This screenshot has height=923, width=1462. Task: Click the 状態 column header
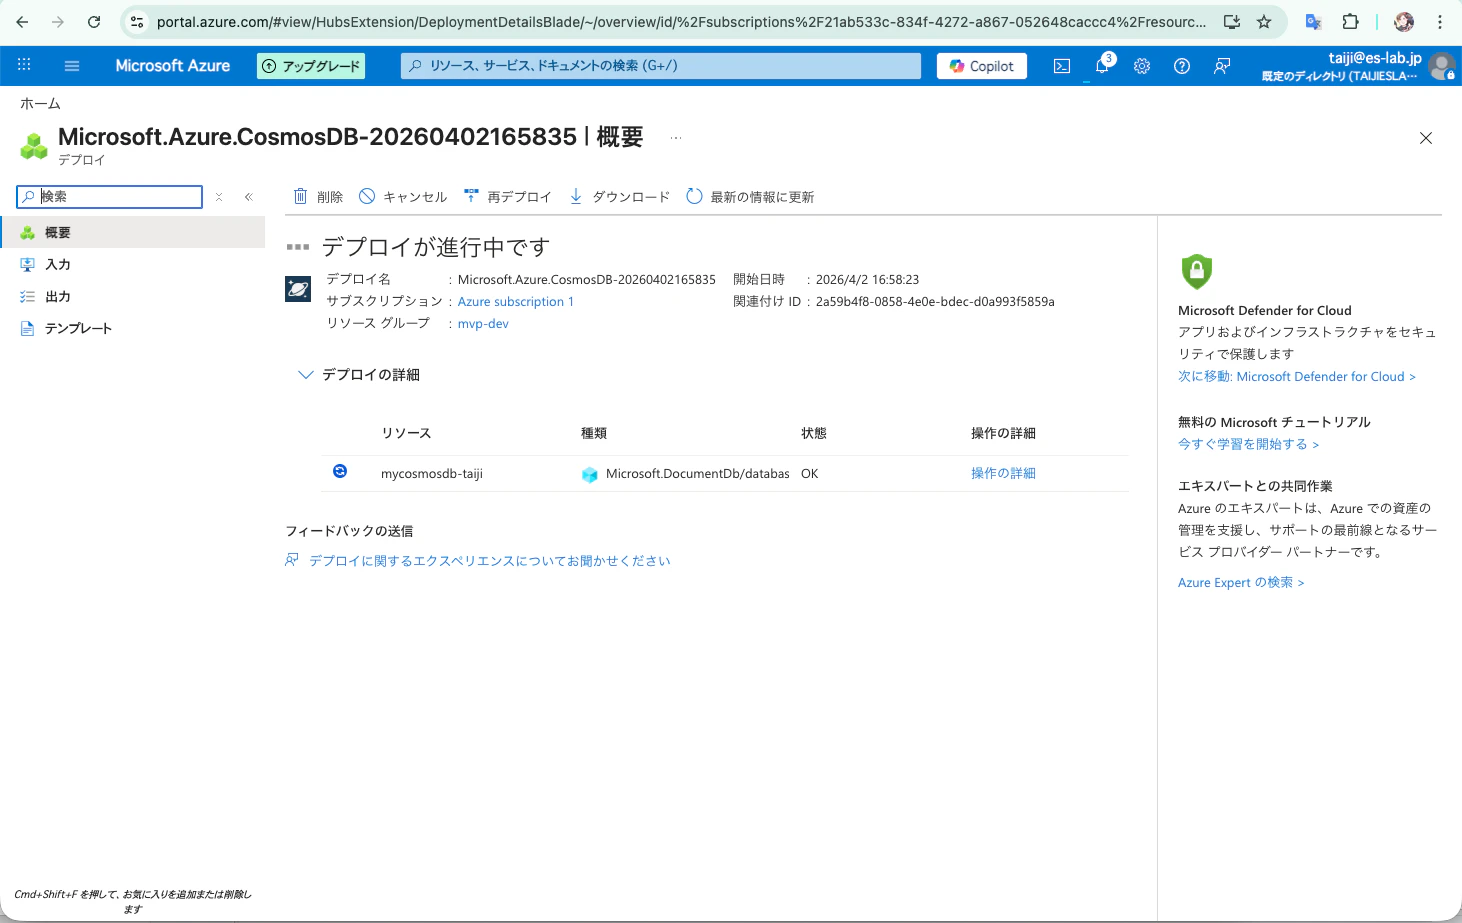[814, 433]
